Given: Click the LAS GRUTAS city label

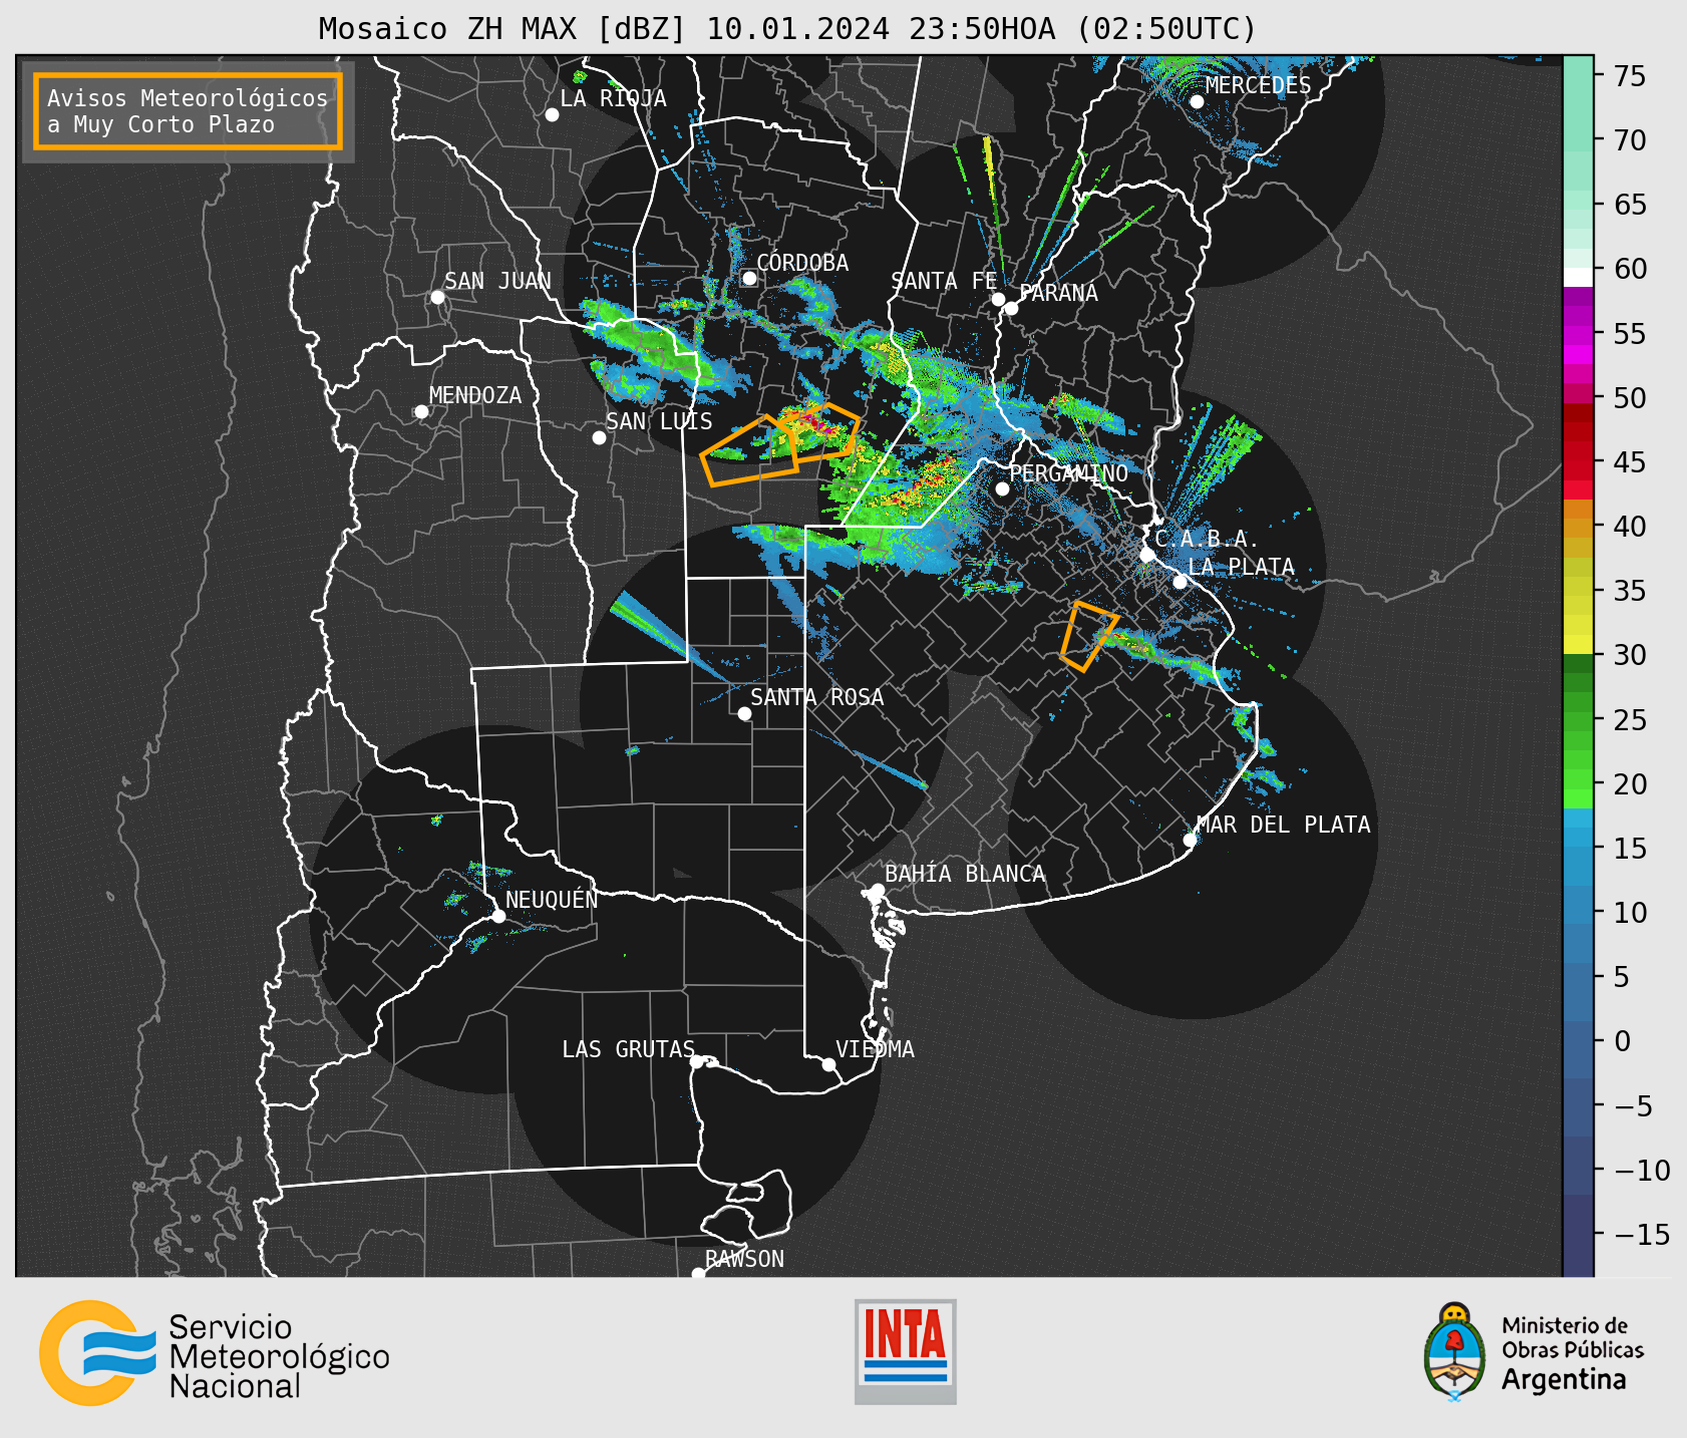Looking at the screenshot, I should tap(628, 1049).
